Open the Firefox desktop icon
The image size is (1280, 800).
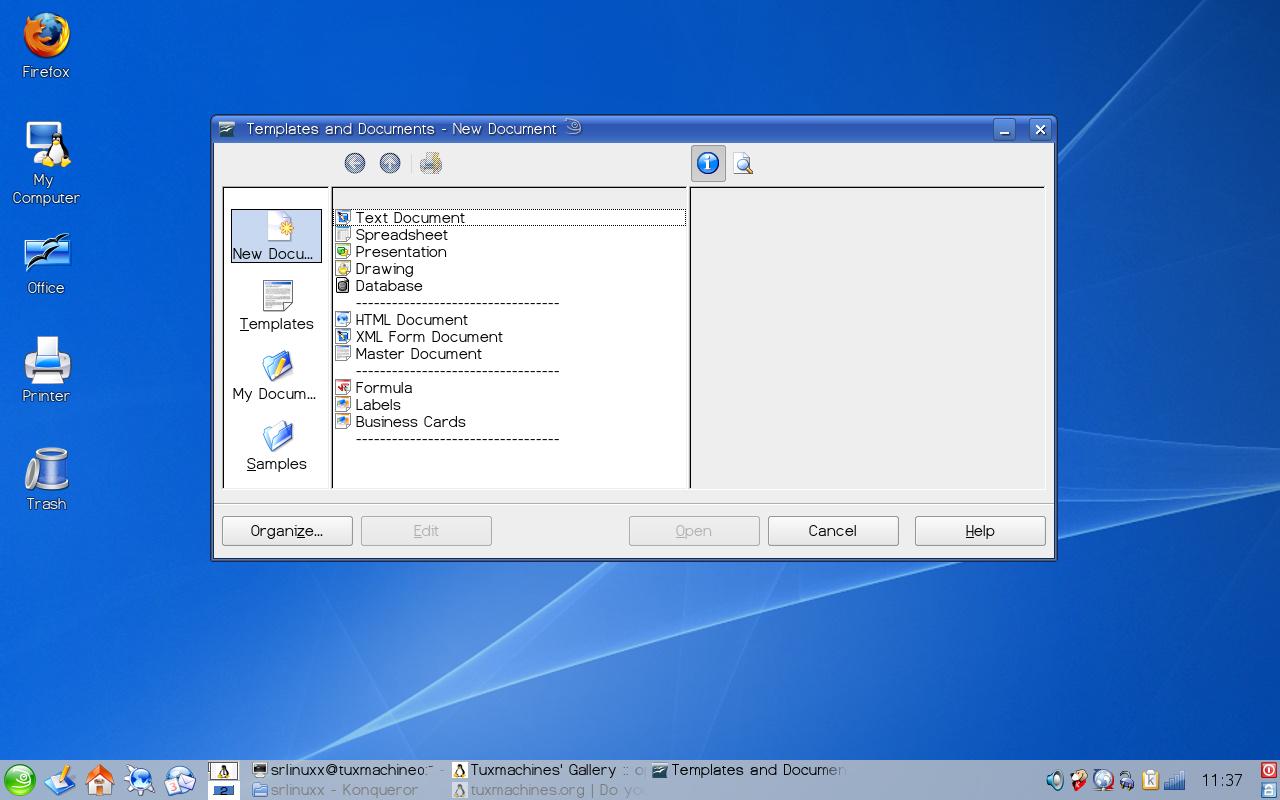[46, 46]
